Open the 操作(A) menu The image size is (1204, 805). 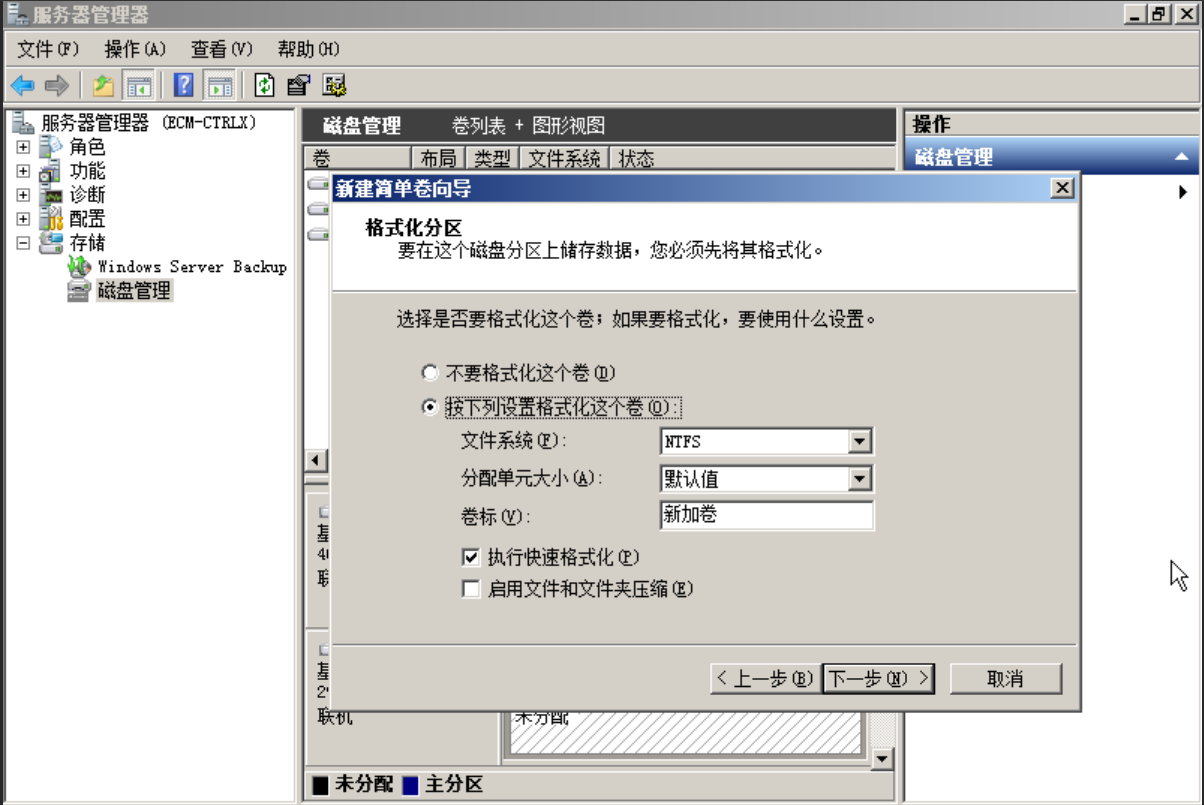(x=135, y=49)
